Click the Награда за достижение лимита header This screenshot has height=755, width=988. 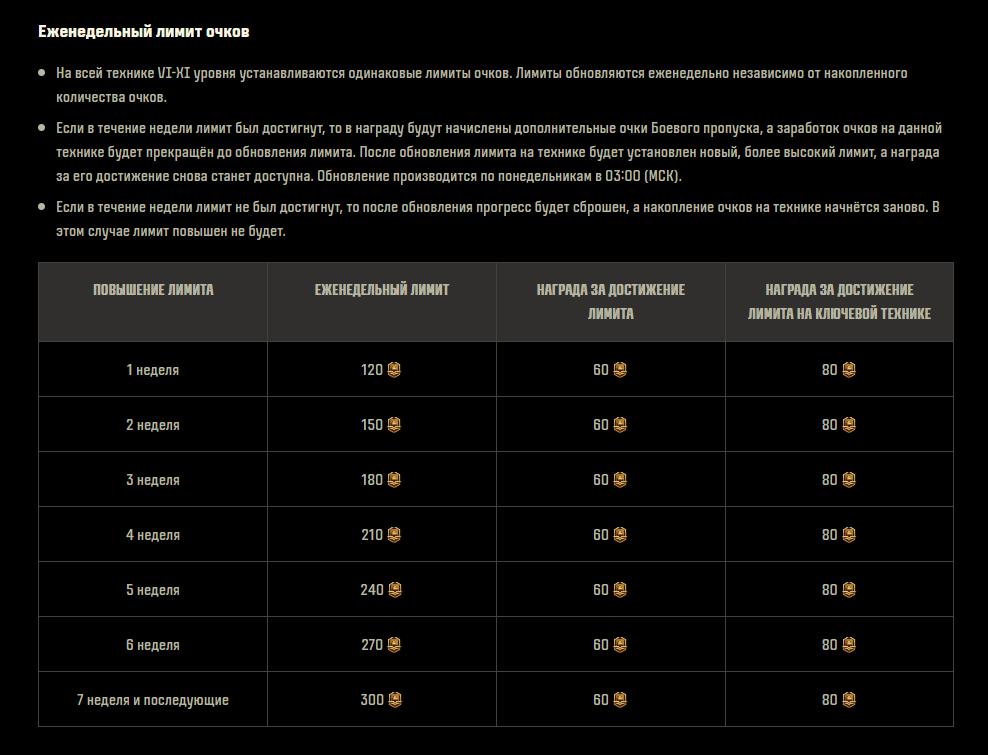[x=611, y=302]
